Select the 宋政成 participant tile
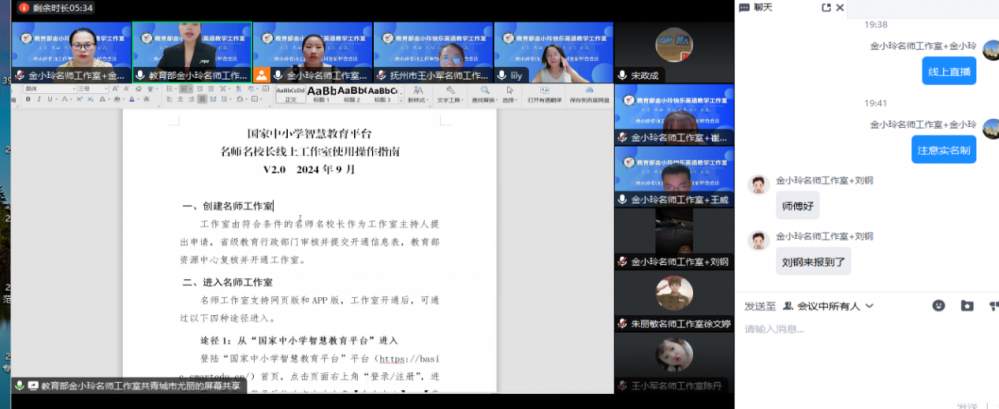Viewport: 999px width, 409px height. [x=674, y=52]
